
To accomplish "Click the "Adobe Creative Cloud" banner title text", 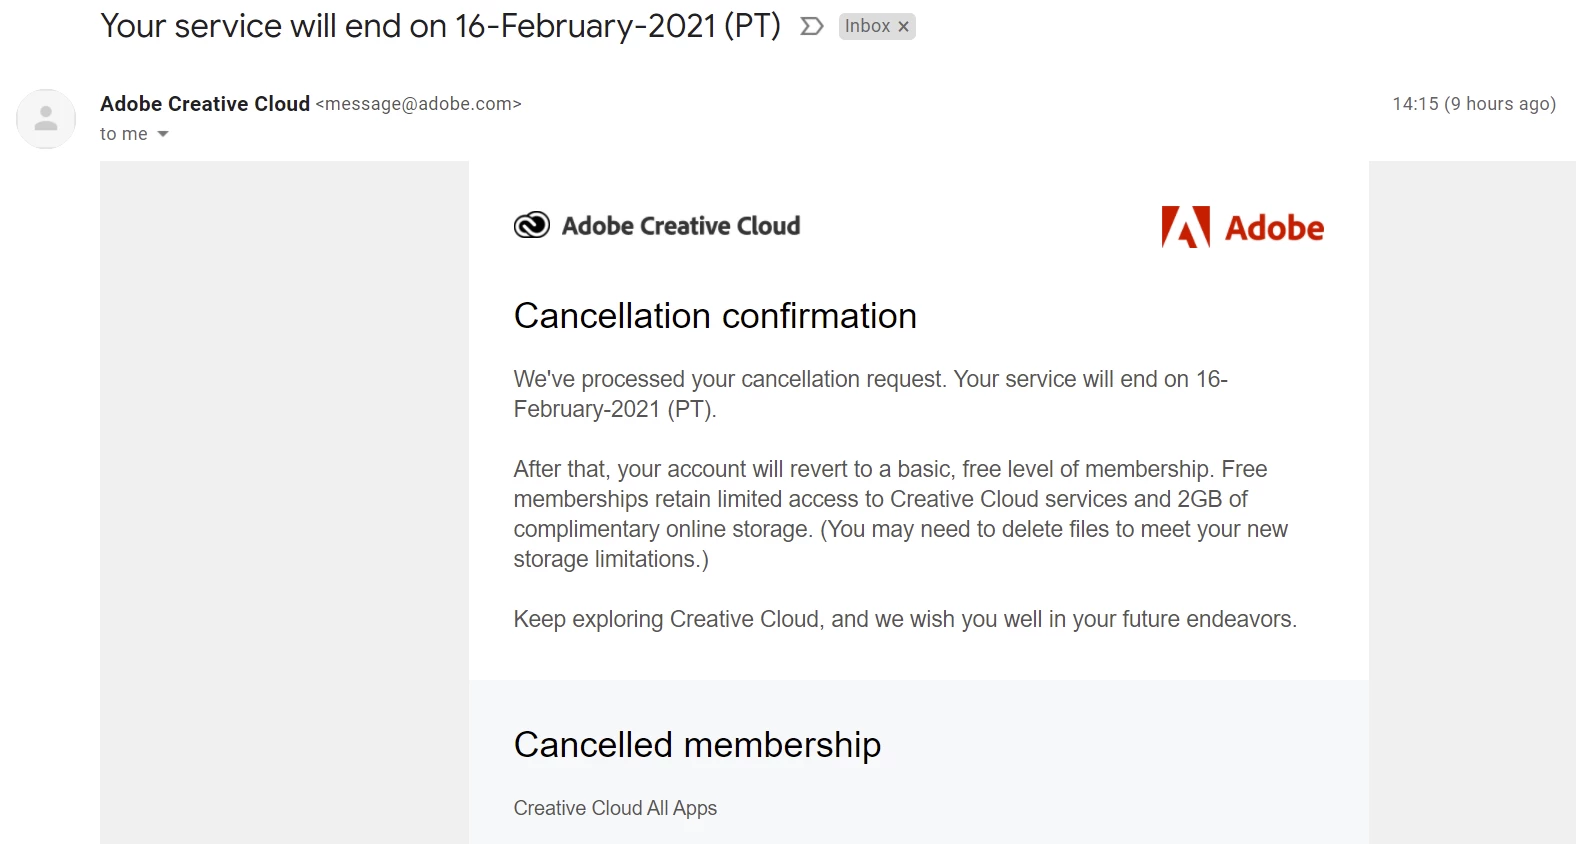I will [x=680, y=226].
